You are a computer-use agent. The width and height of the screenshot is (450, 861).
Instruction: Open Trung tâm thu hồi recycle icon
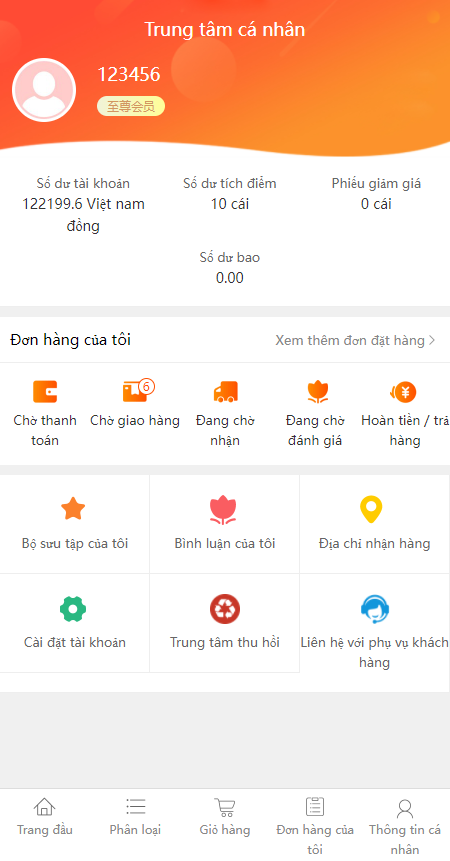(x=224, y=609)
